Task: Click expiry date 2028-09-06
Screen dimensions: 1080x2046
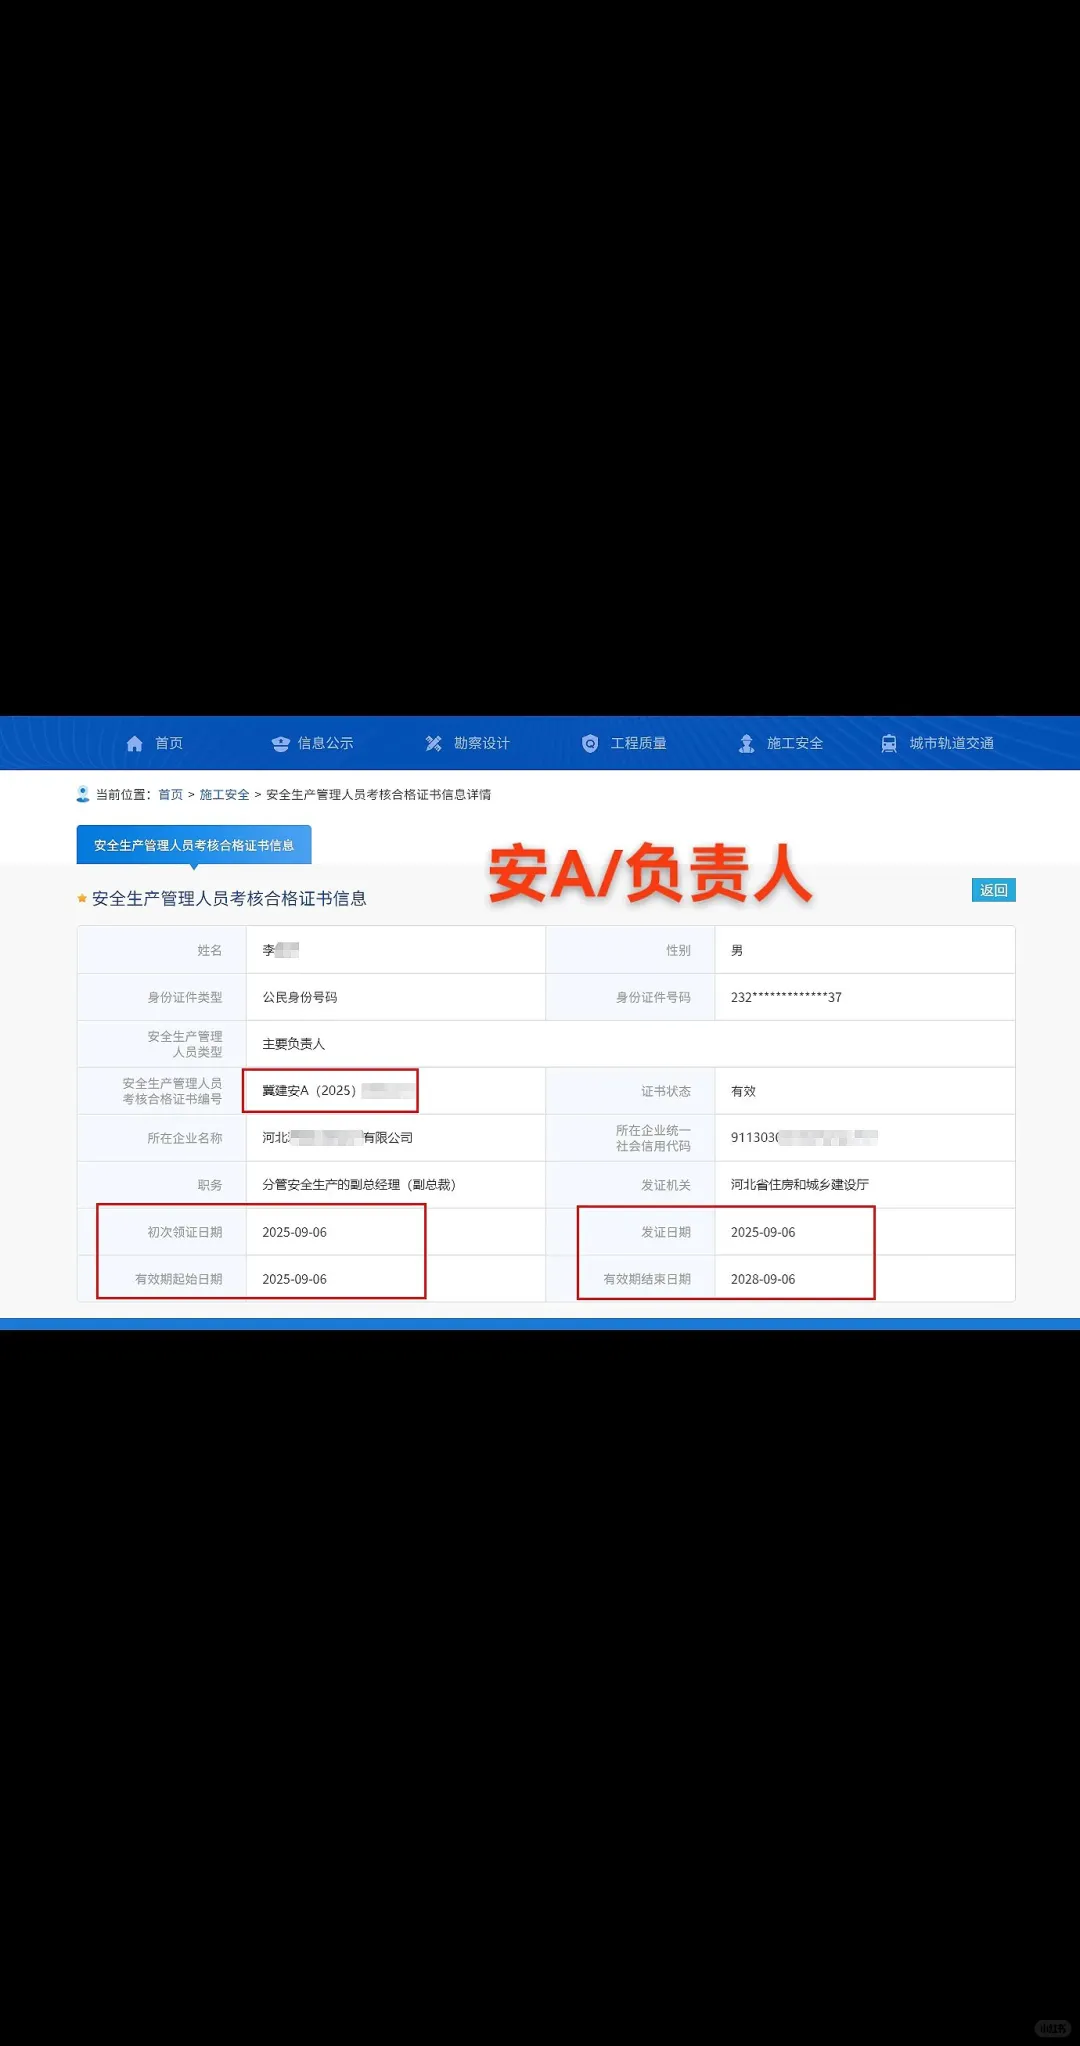Action: [x=763, y=1279]
